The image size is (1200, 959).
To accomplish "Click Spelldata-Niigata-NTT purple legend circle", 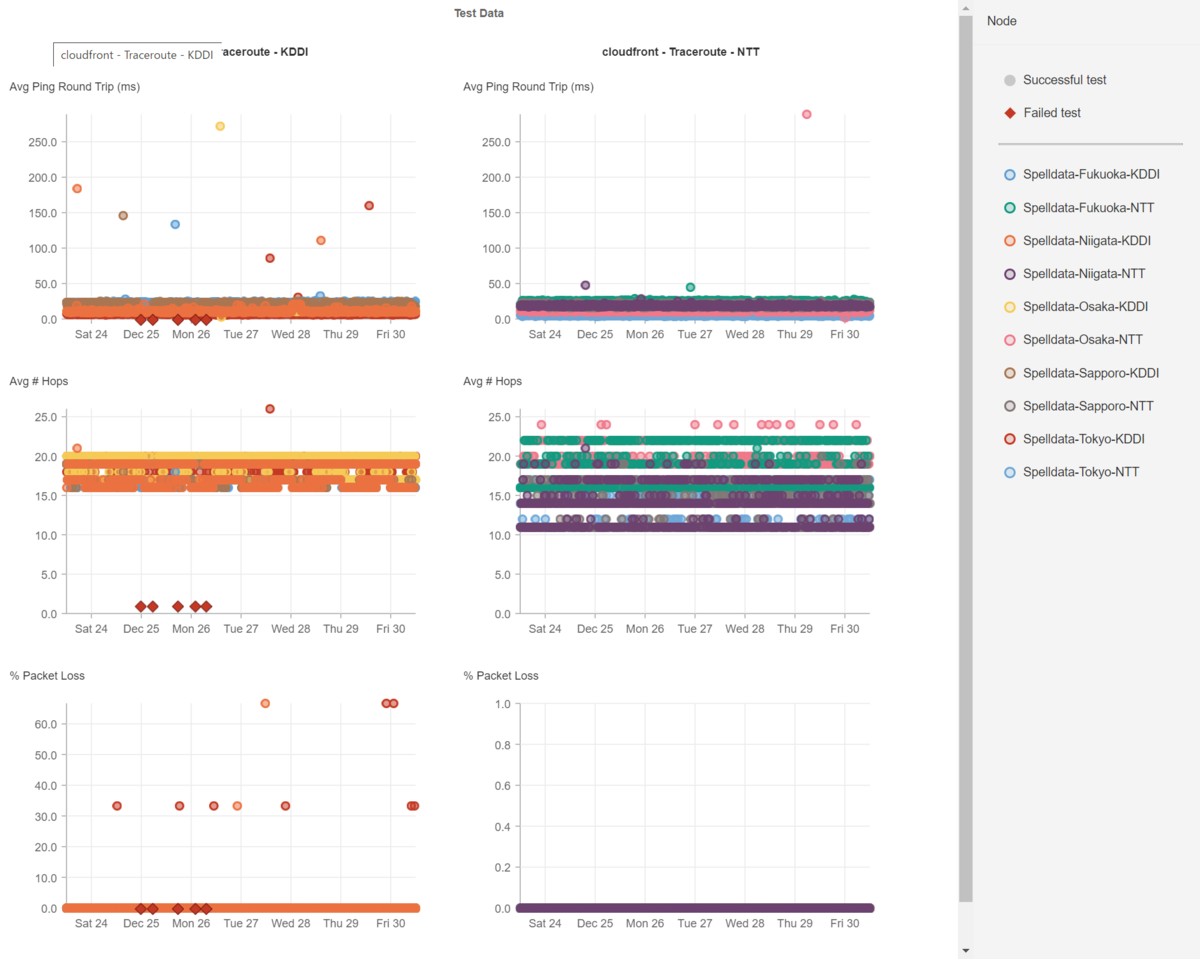I will coord(1009,274).
